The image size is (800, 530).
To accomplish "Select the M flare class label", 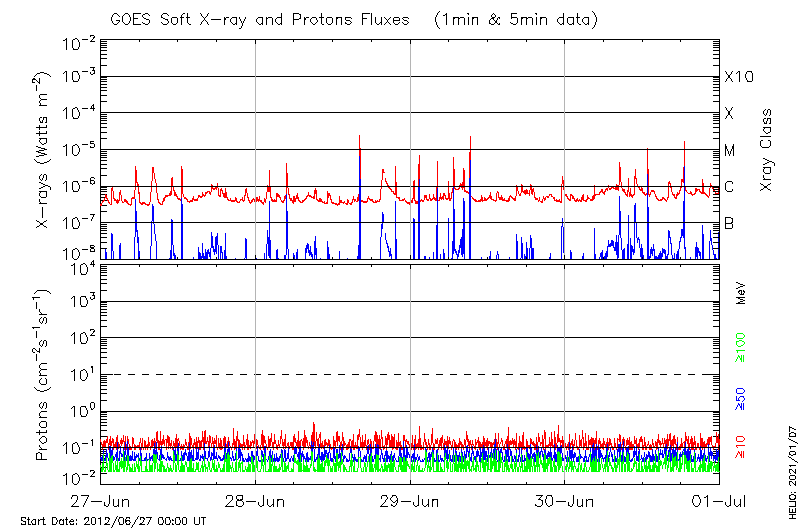I will pos(730,150).
